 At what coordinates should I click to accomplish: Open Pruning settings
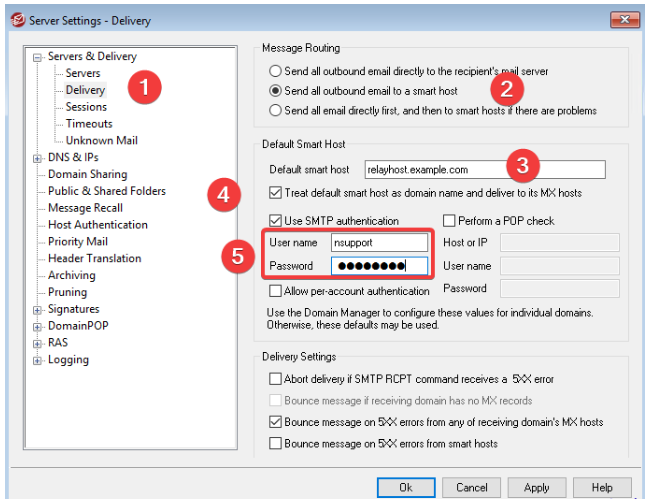(68, 292)
